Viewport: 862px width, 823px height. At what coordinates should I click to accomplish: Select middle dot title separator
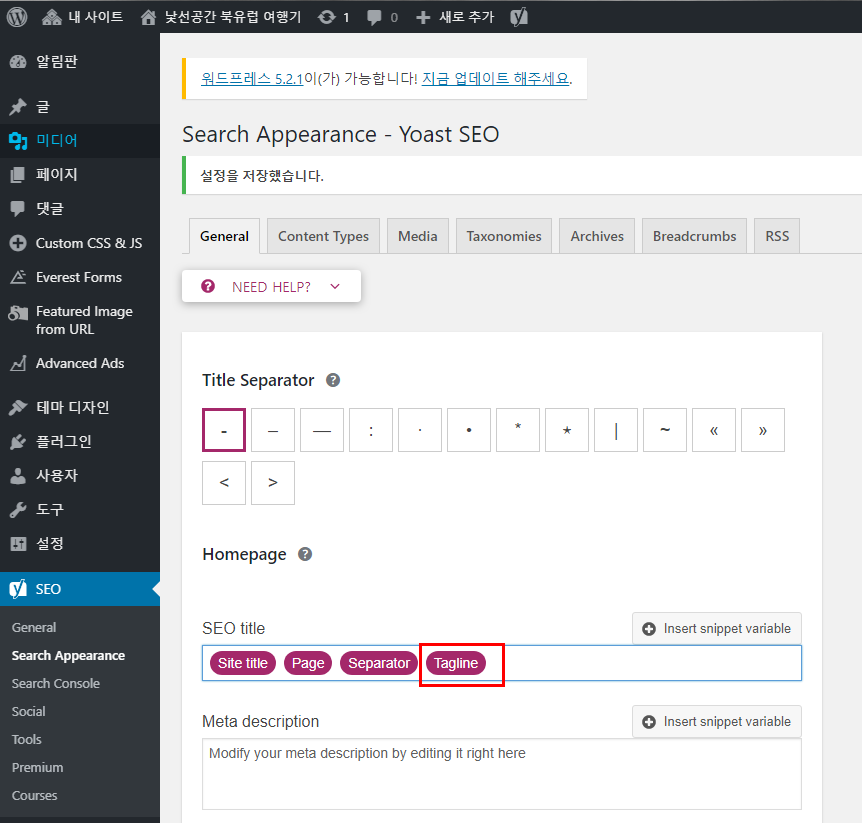tap(420, 430)
